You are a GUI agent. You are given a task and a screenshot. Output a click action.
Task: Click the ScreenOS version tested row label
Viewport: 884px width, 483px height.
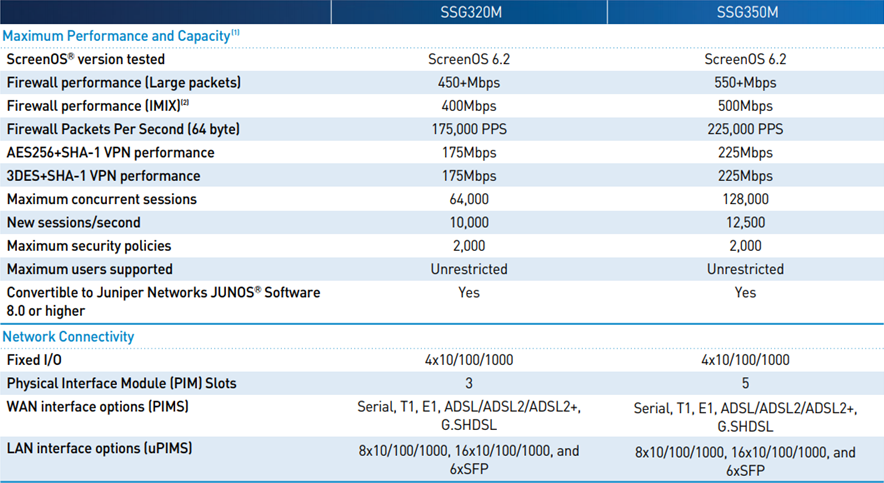[86, 59]
